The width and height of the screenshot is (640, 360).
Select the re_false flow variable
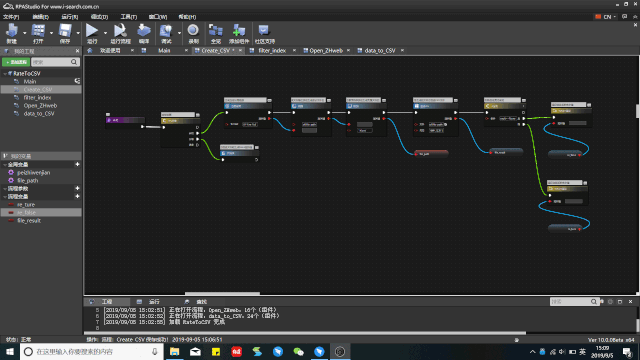26,213
